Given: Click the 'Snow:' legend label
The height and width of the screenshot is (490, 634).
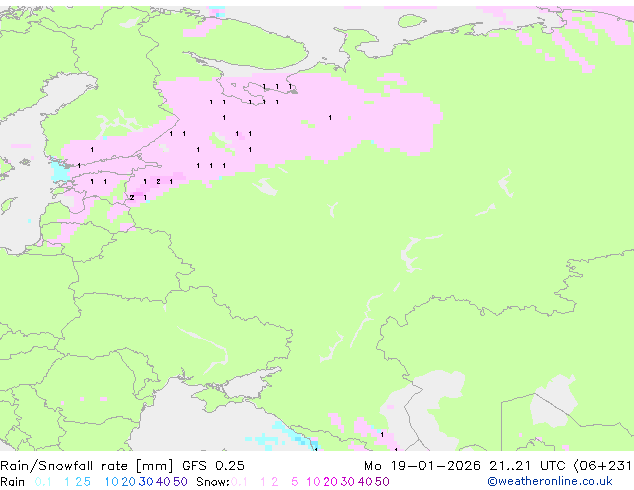Looking at the screenshot, I should coord(213,482).
